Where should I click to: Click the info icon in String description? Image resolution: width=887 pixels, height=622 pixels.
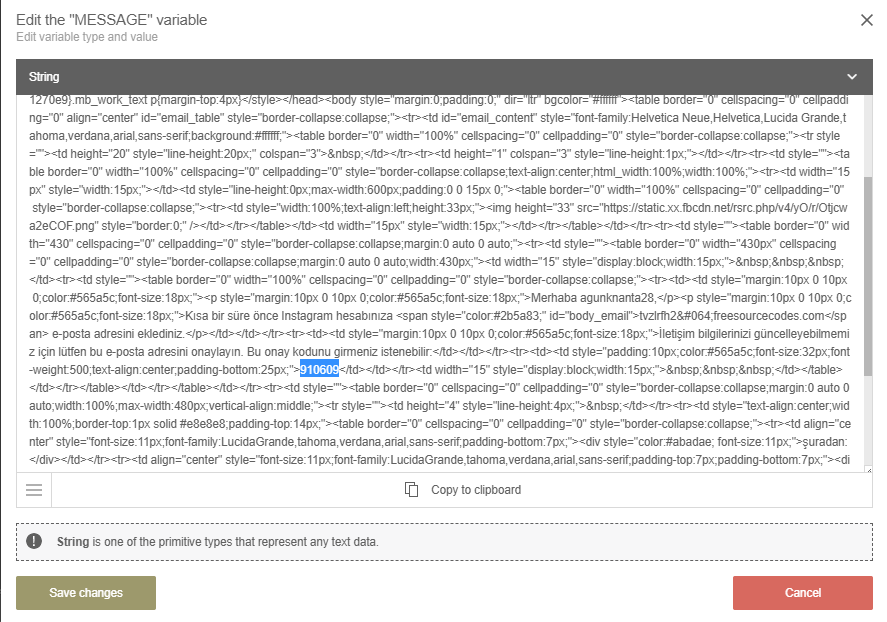pos(35,541)
